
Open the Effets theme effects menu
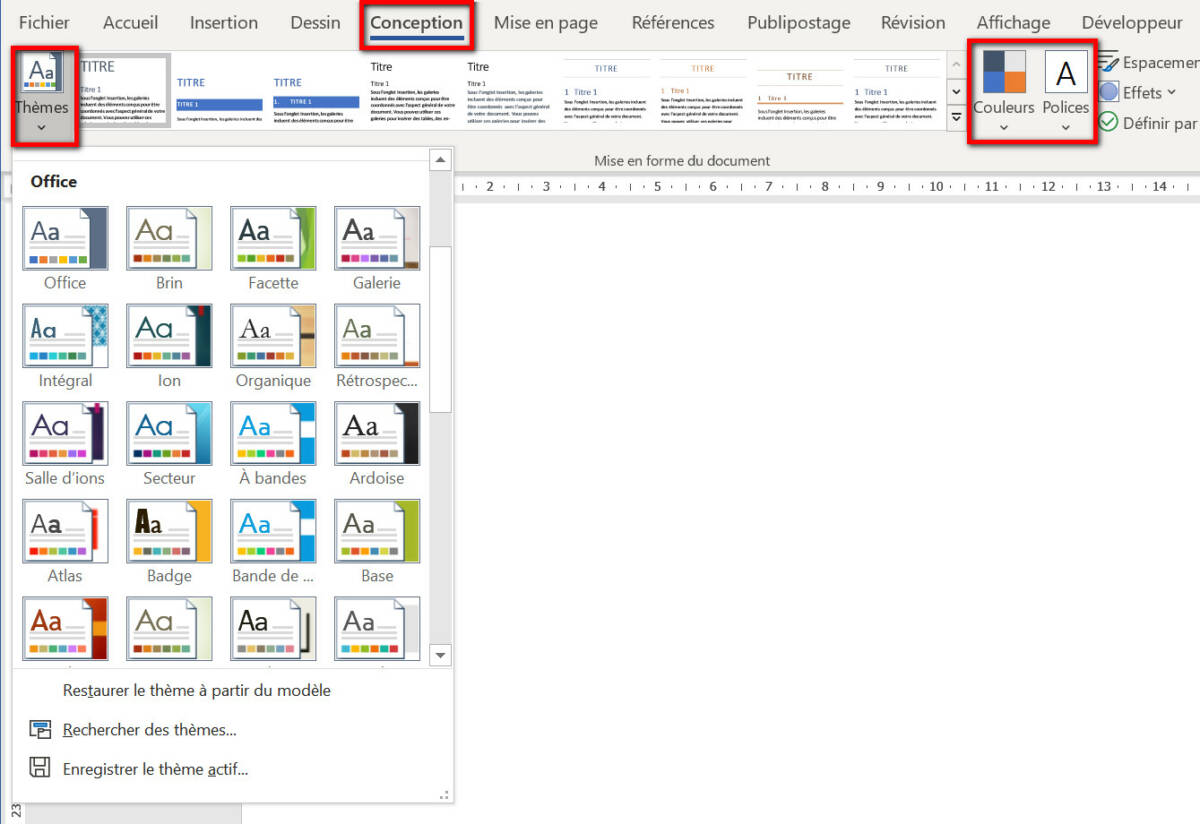tap(1140, 92)
